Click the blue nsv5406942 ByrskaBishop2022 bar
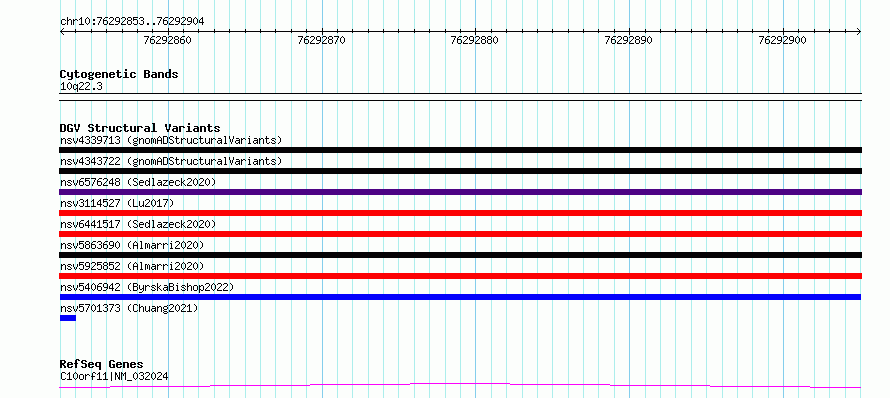This screenshot has width=890, height=398. click(460, 297)
